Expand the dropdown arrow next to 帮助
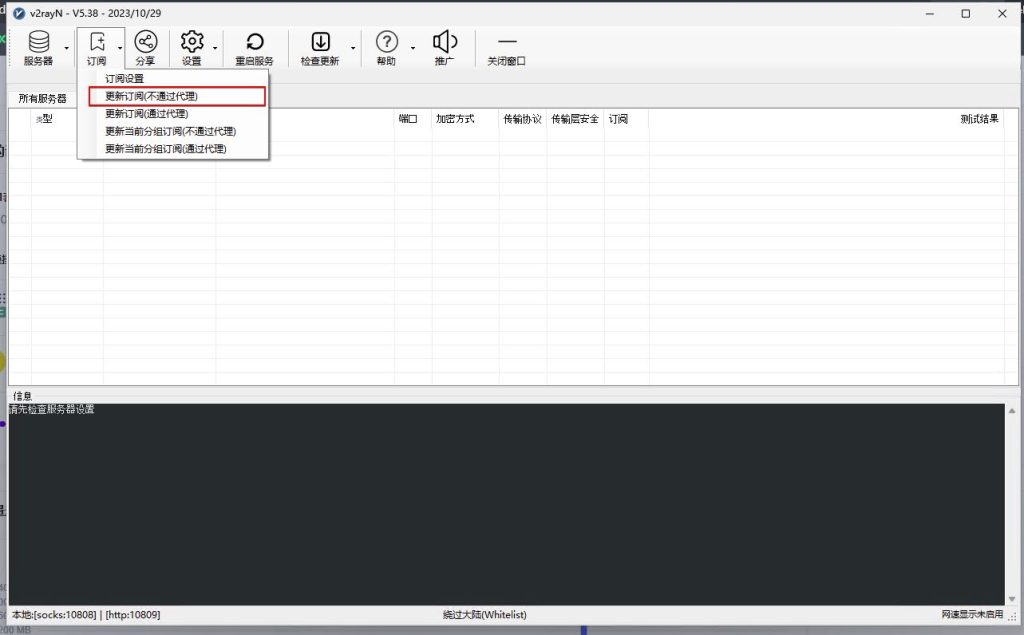 [x=413, y=48]
